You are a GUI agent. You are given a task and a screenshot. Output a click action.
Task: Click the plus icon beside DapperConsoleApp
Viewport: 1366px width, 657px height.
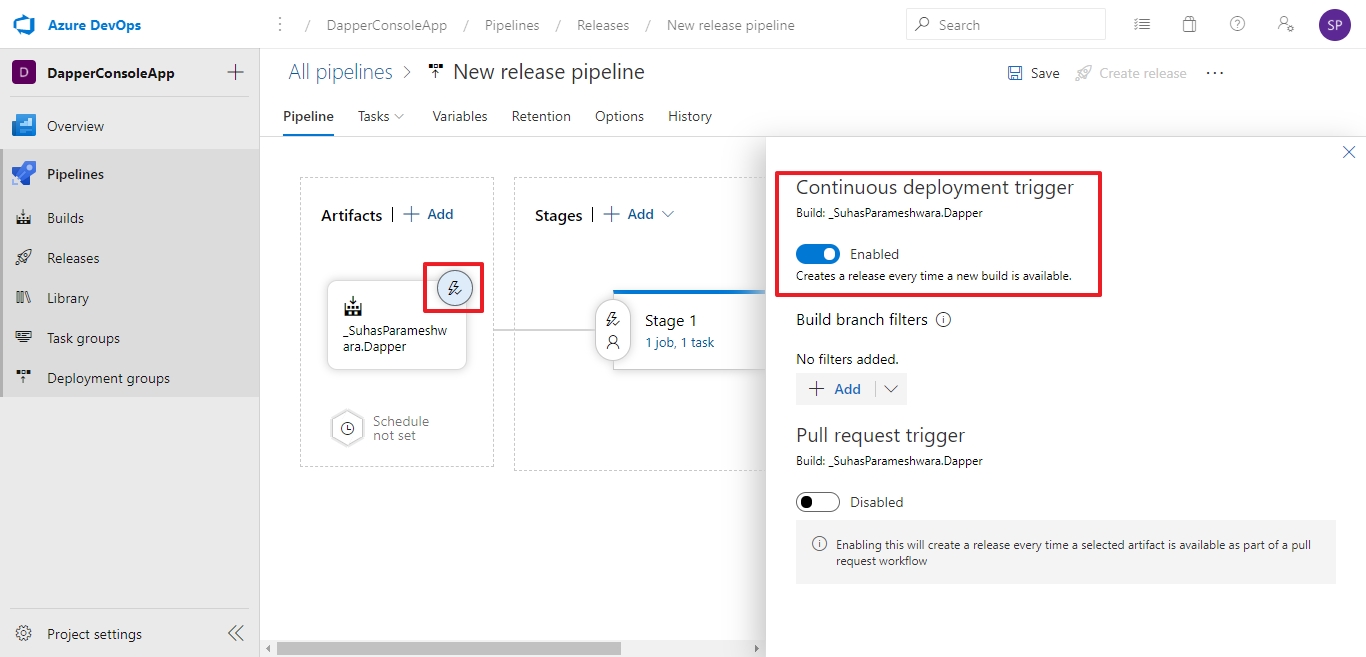tap(235, 72)
